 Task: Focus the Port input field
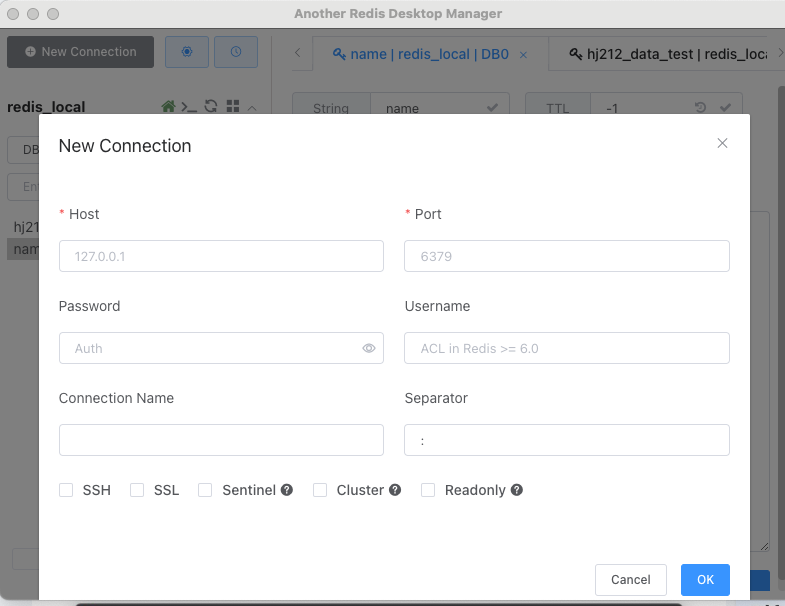tap(567, 256)
